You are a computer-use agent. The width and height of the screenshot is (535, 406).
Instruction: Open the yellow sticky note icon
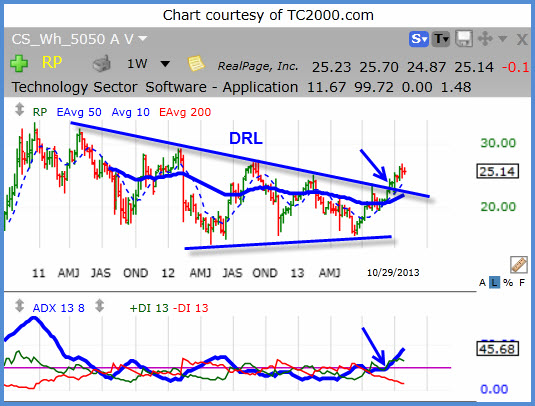pos(196,63)
